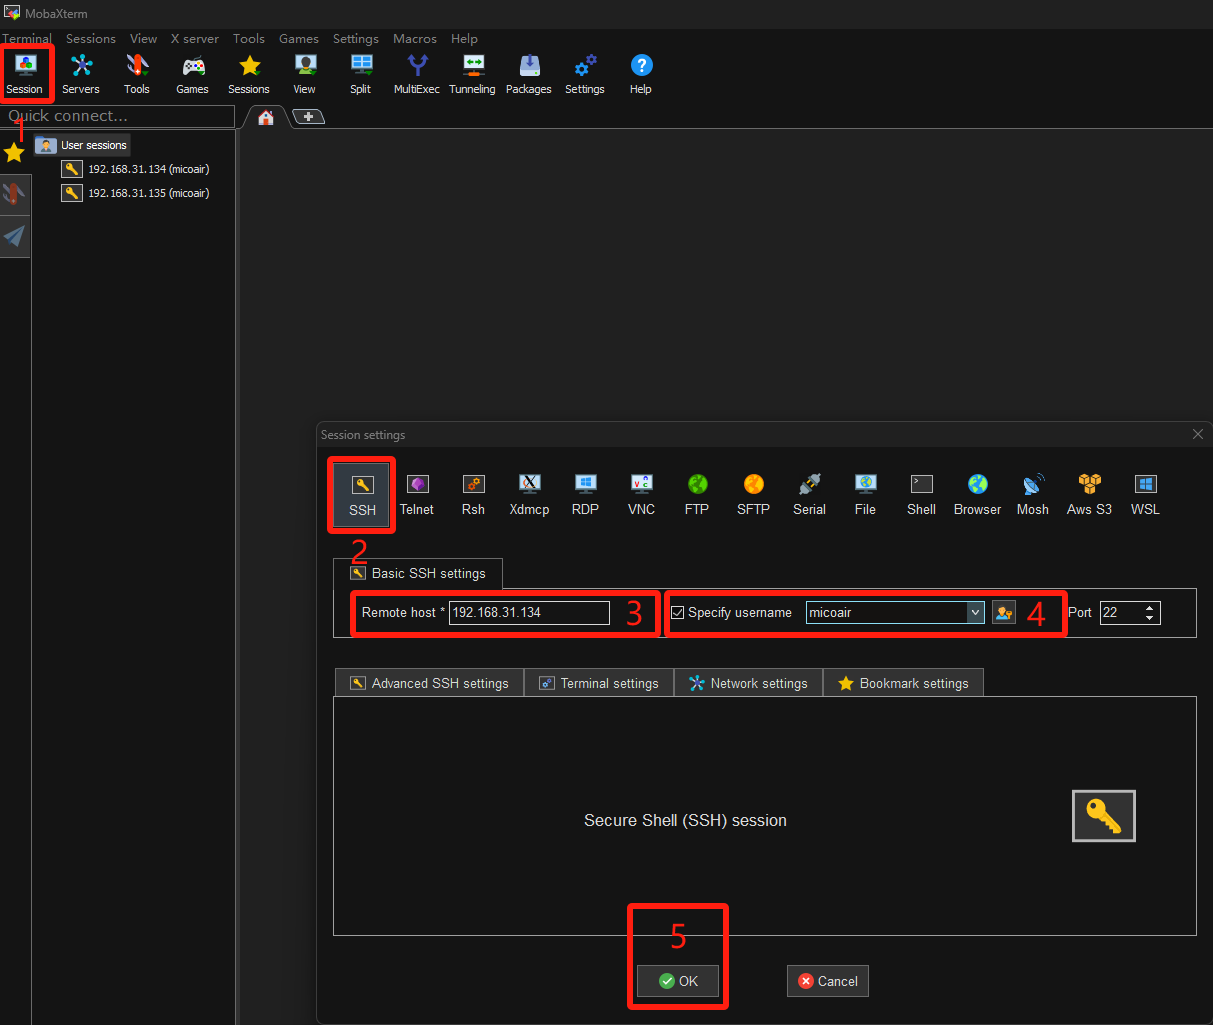The height and width of the screenshot is (1025, 1213).
Task: Select the Telnet session type
Action: [x=417, y=494]
